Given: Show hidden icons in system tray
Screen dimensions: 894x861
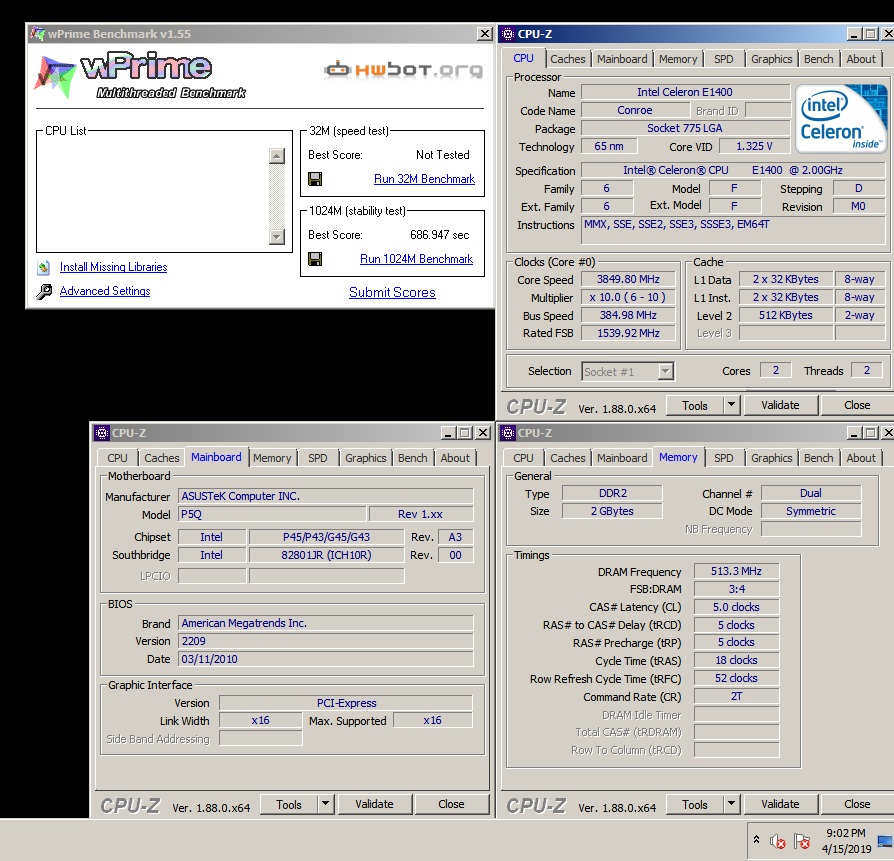Looking at the screenshot, I should coord(756,839).
